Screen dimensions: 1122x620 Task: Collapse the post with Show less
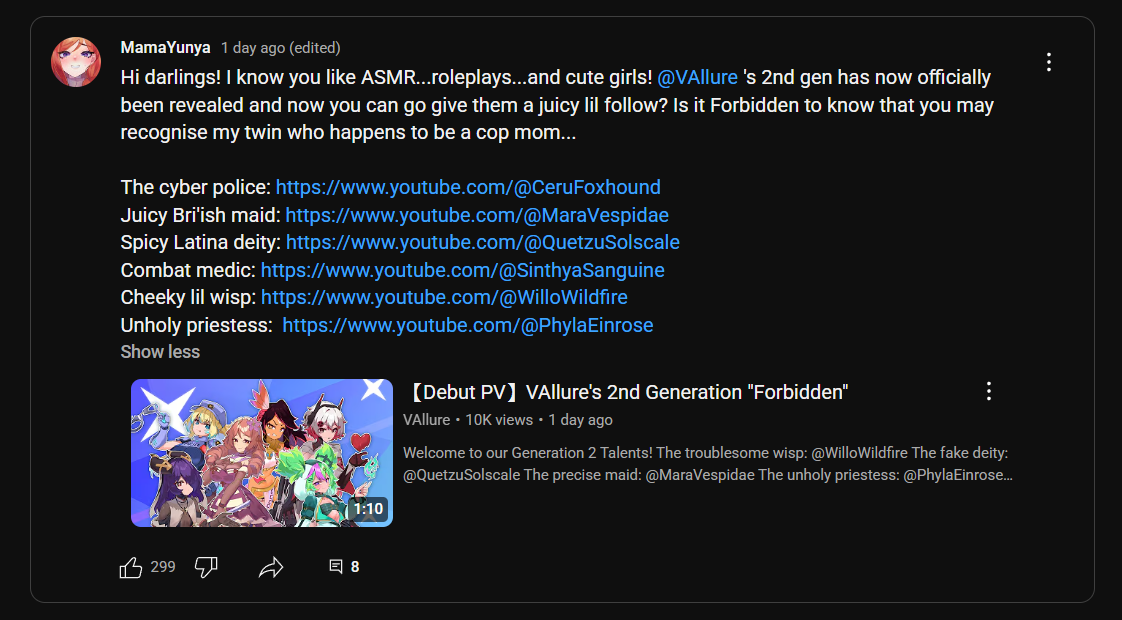[x=160, y=352]
